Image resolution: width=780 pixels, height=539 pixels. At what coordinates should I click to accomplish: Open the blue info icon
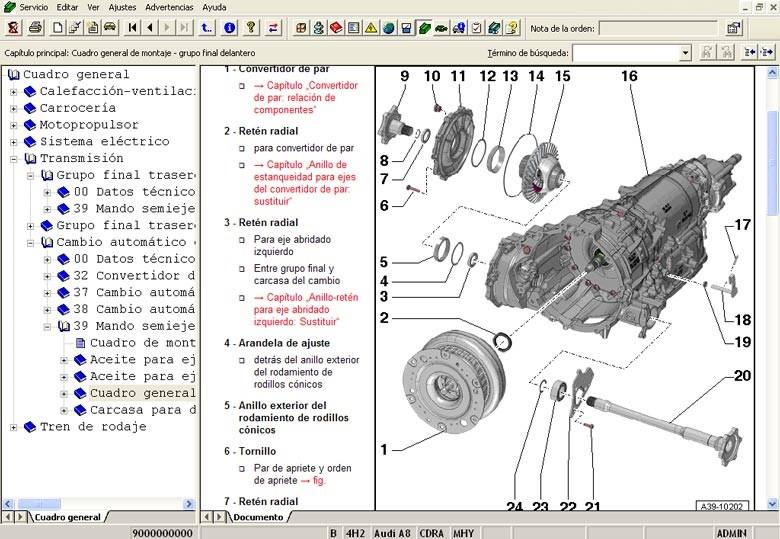(x=229, y=27)
